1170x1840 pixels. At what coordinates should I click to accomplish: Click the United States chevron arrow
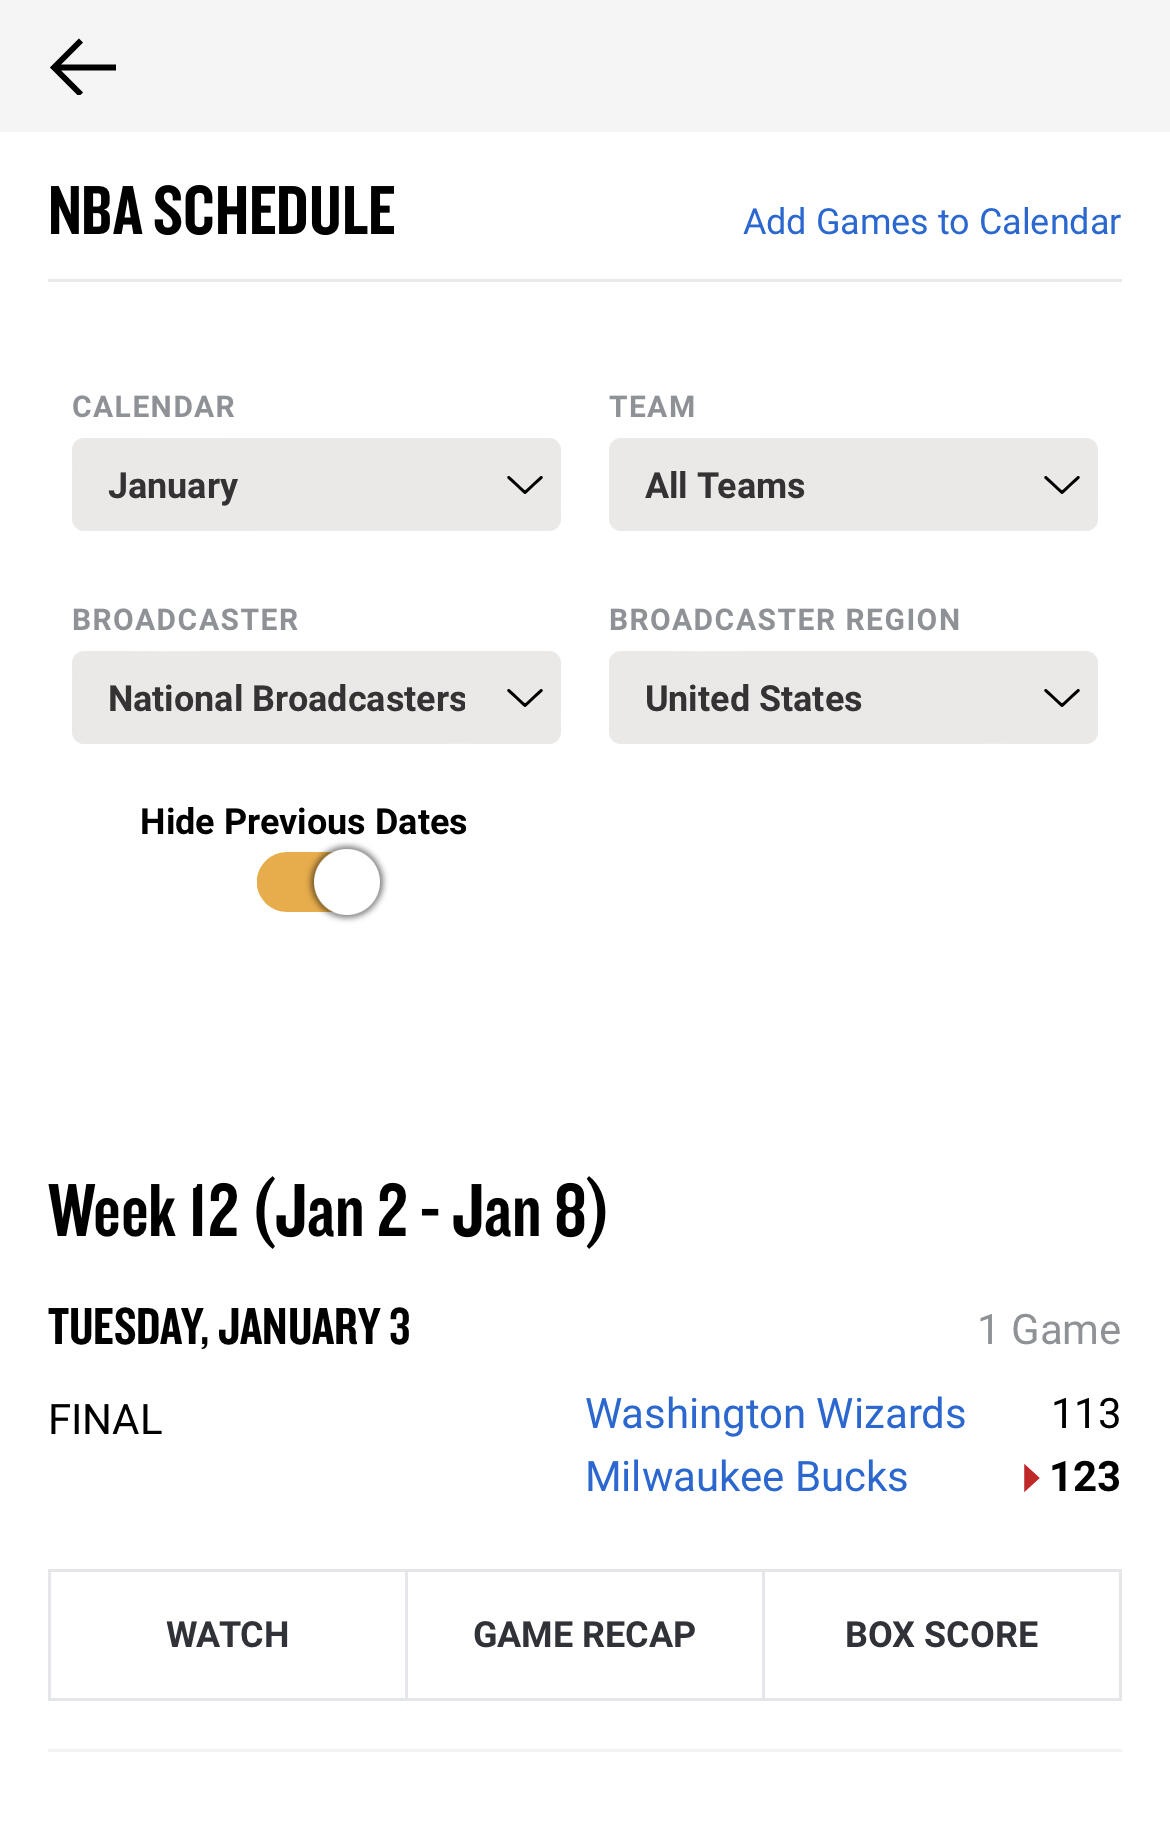click(x=1061, y=698)
